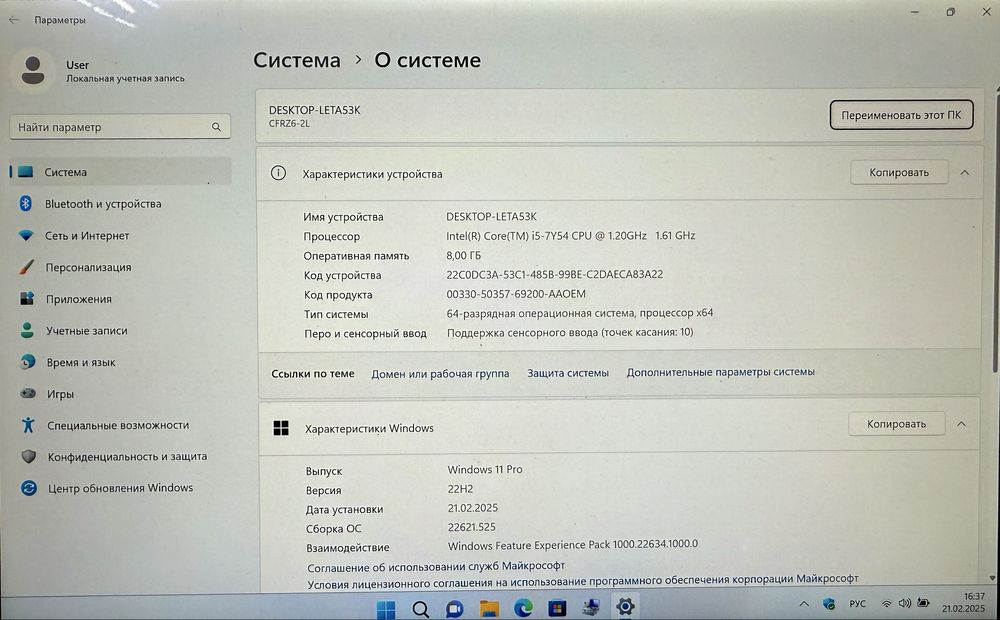The width and height of the screenshot is (1000, 620).
Task: Open Microsoft Store from taskbar
Action: pos(557,609)
